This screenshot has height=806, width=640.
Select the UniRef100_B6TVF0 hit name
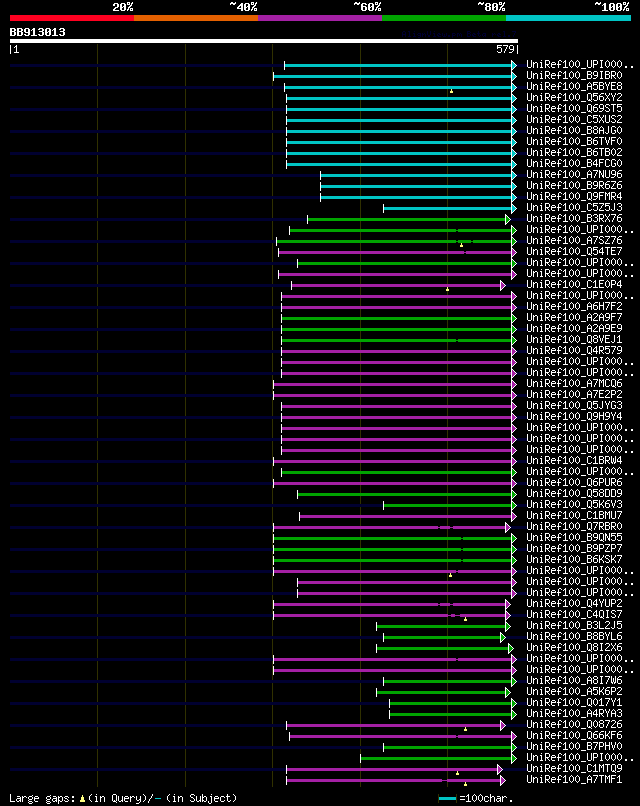574,141
